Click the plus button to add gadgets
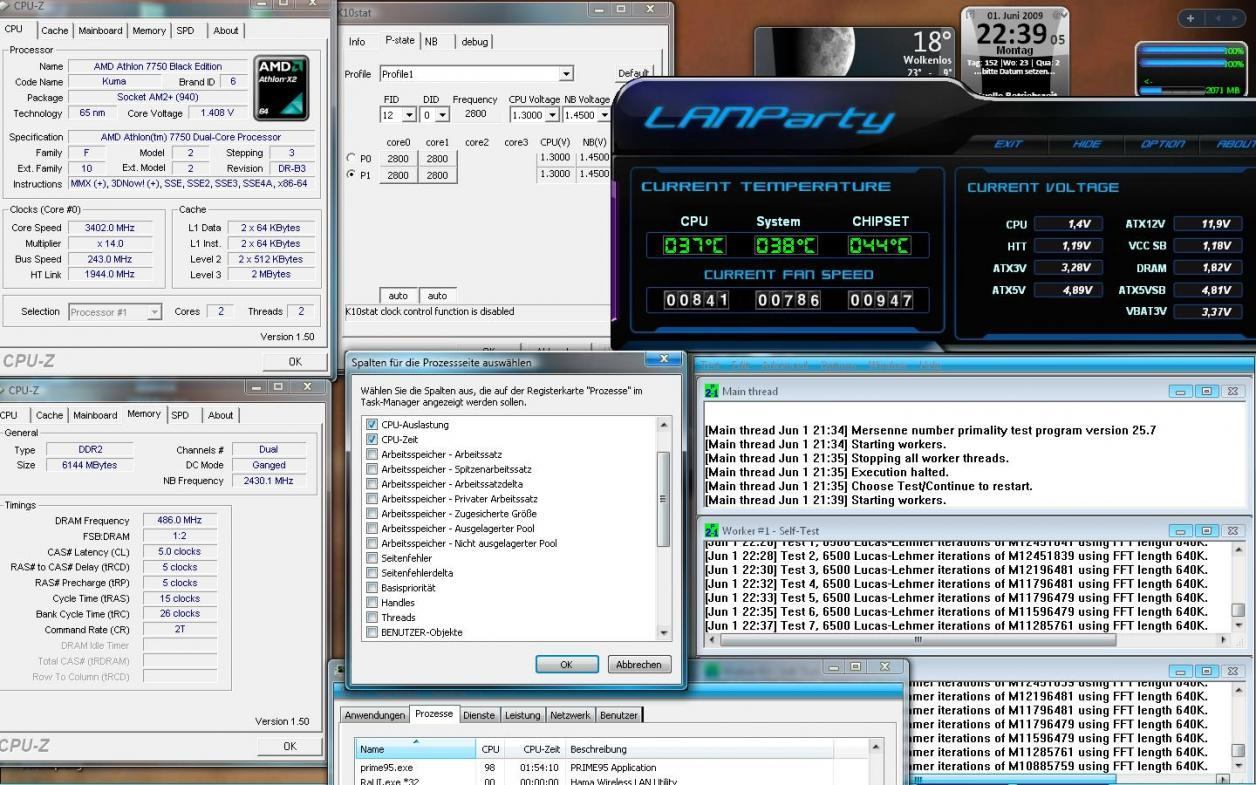 pos(1192,18)
